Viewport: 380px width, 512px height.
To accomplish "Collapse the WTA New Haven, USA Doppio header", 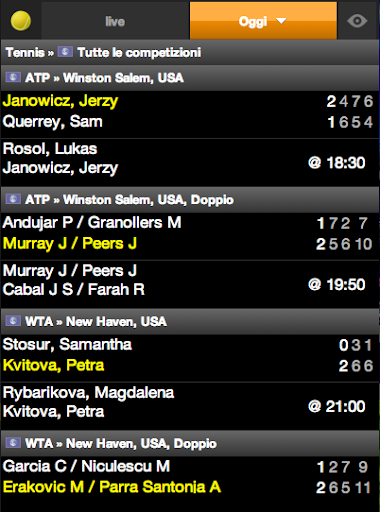I will point(190,443).
